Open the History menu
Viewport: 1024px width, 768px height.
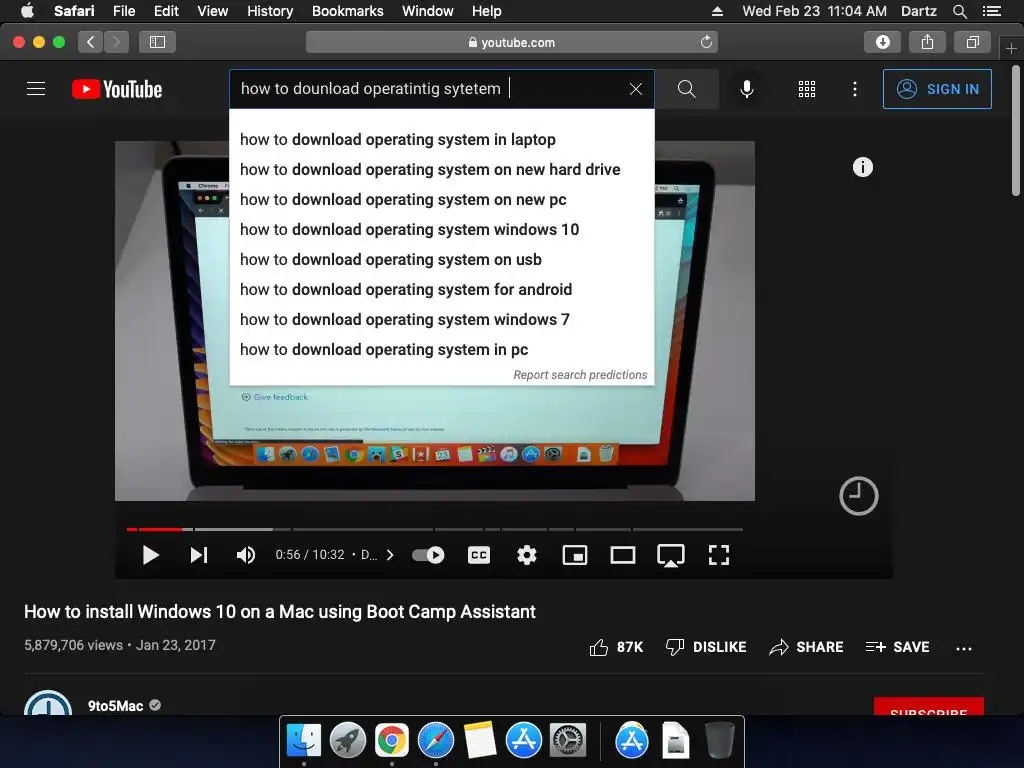(x=270, y=11)
